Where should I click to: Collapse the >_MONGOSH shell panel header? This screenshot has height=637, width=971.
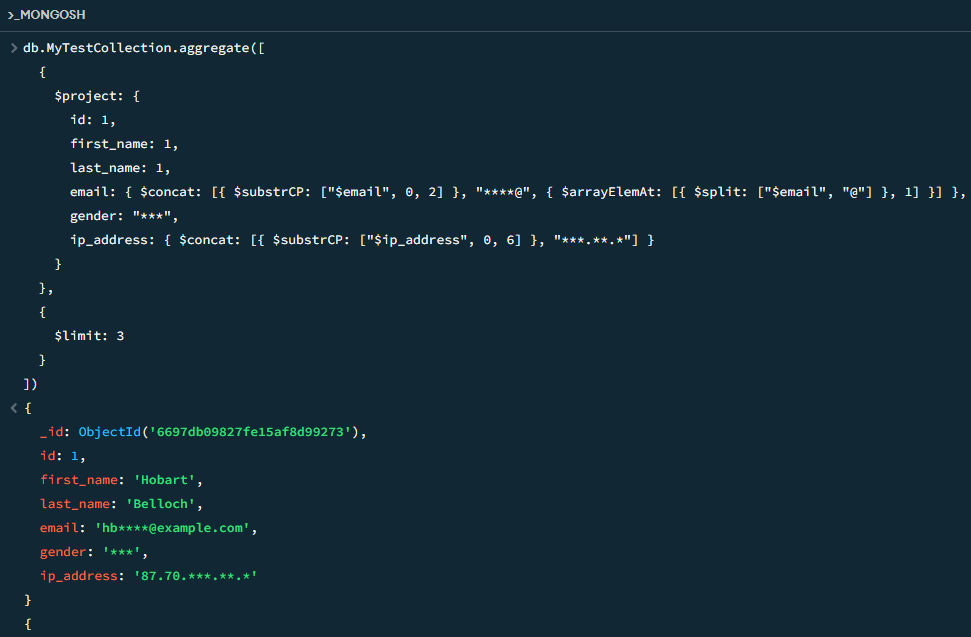[x=46, y=14]
